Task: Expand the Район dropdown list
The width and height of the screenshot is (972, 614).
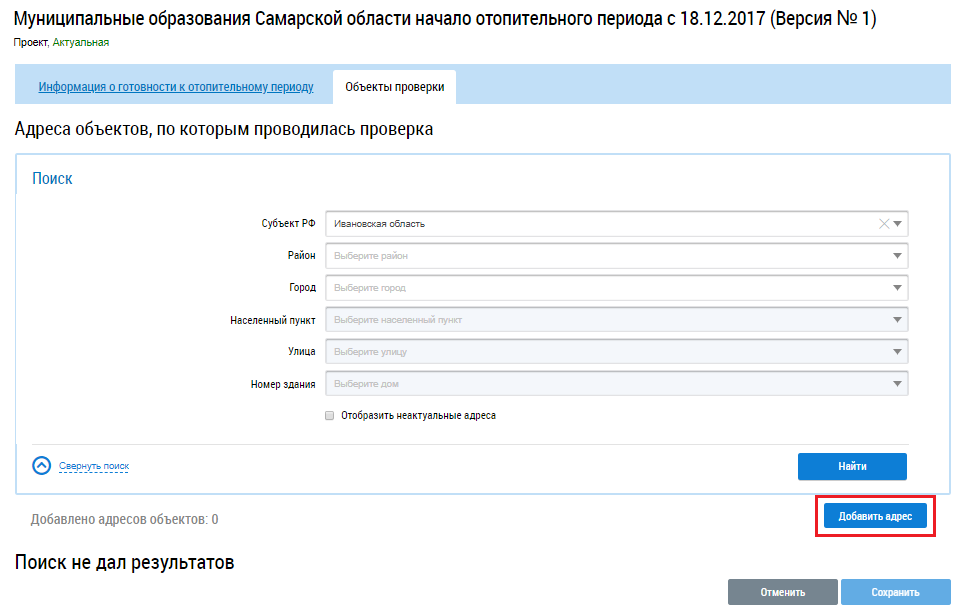Action: click(x=897, y=256)
